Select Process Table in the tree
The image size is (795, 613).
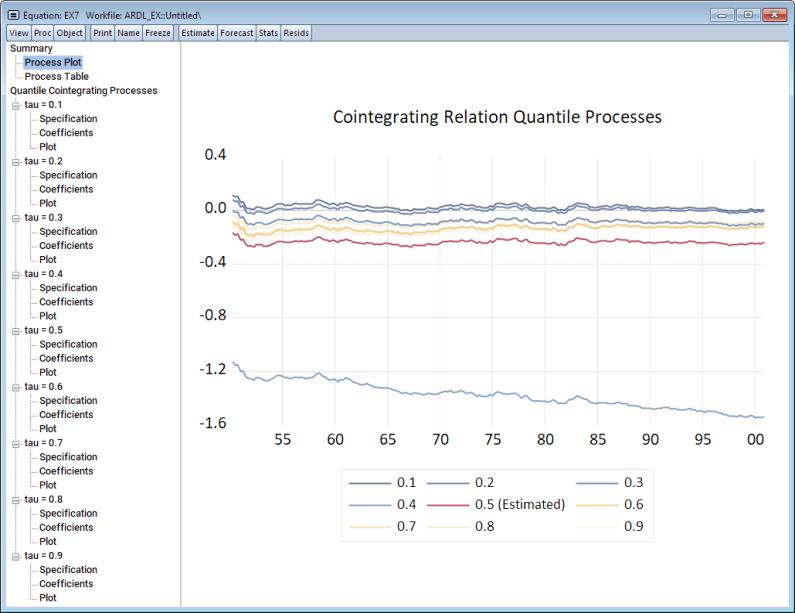coord(56,76)
